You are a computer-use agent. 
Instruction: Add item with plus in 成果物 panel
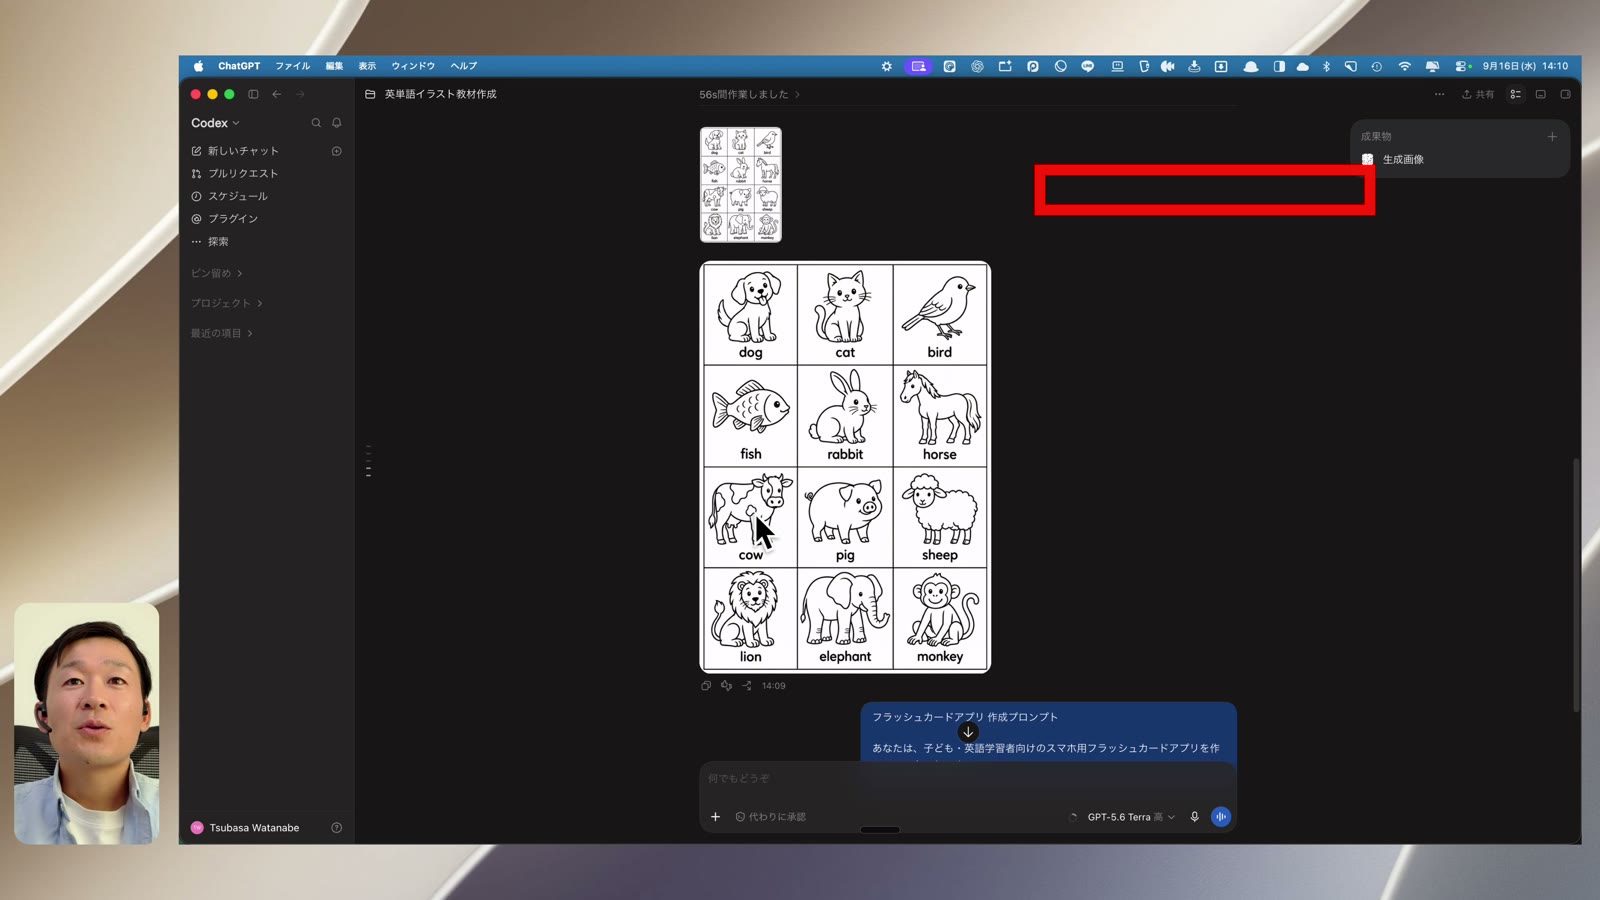(x=1552, y=137)
